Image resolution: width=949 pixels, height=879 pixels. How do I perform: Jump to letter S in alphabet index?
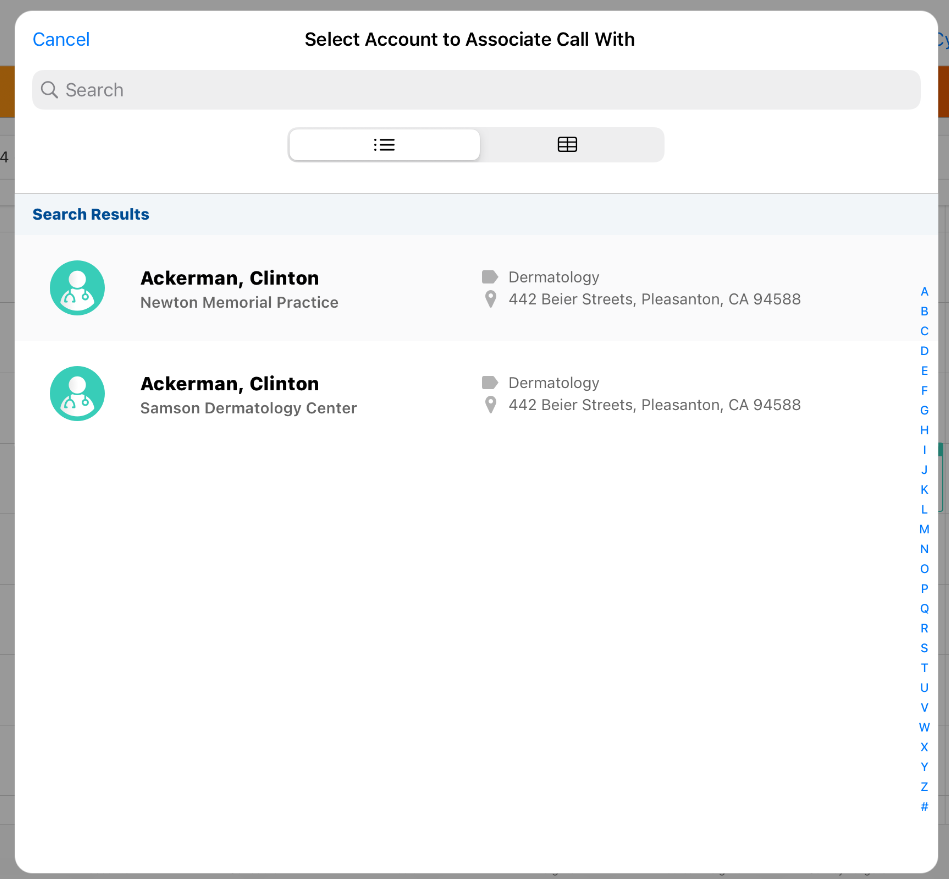[x=924, y=648]
